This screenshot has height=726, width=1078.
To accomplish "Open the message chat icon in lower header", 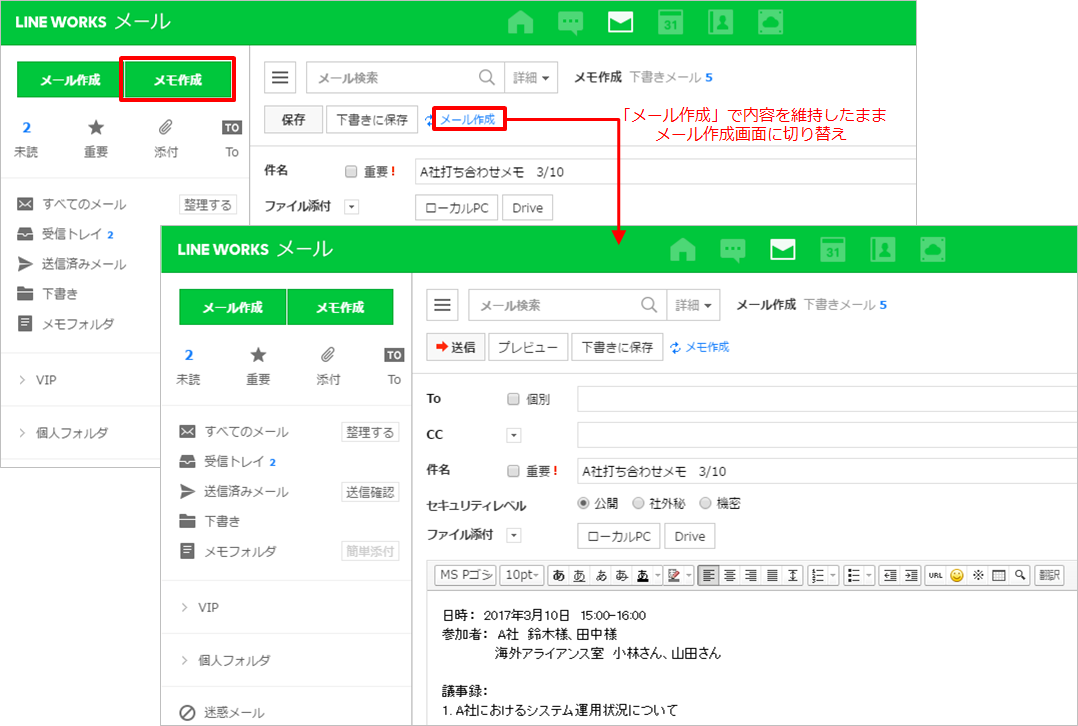I will click(733, 249).
